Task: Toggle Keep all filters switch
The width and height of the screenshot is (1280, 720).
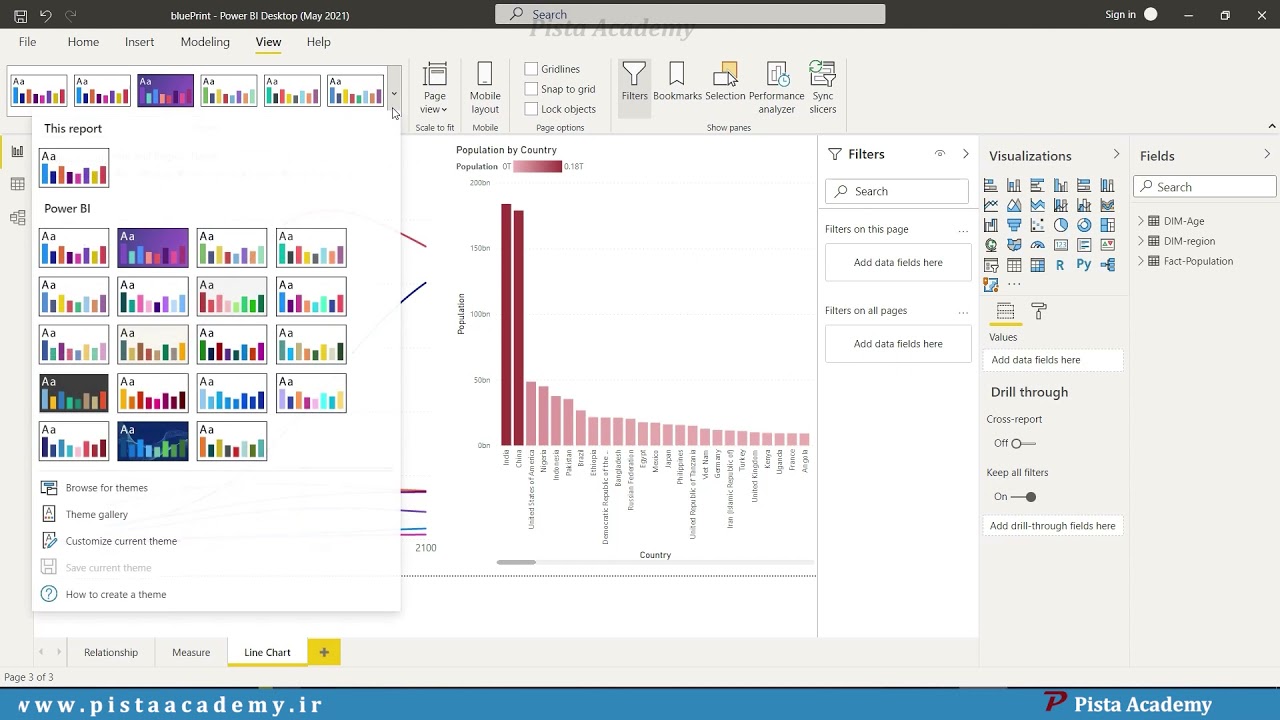Action: tap(1023, 497)
